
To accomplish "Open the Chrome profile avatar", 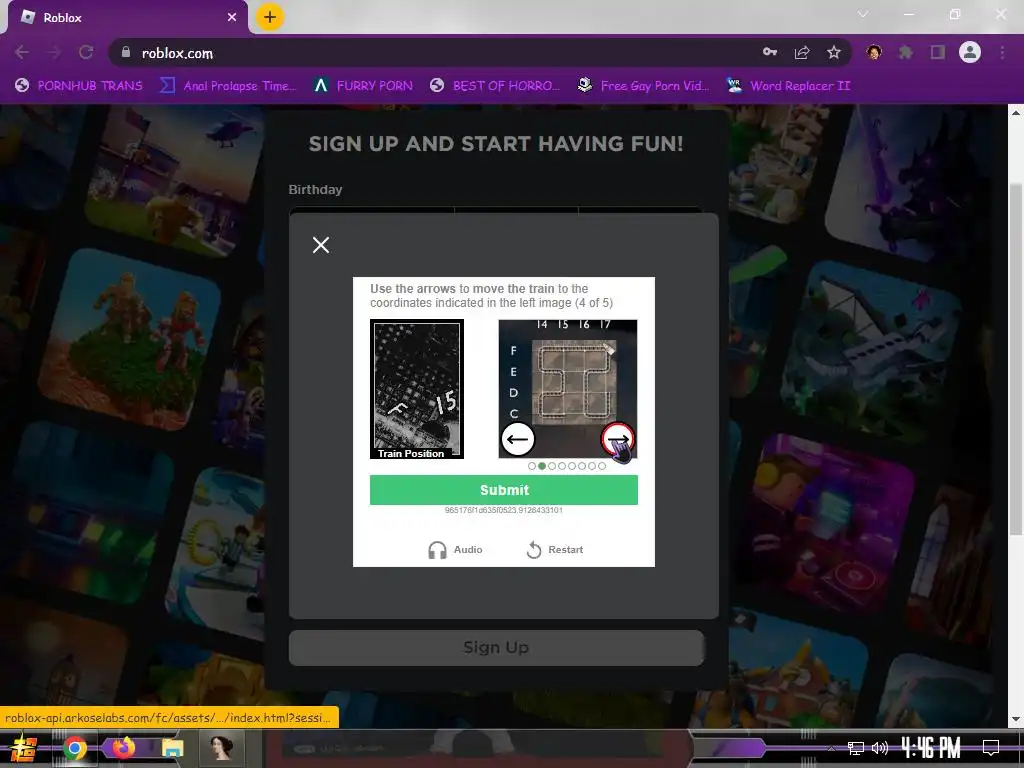I will click(970, 52).
